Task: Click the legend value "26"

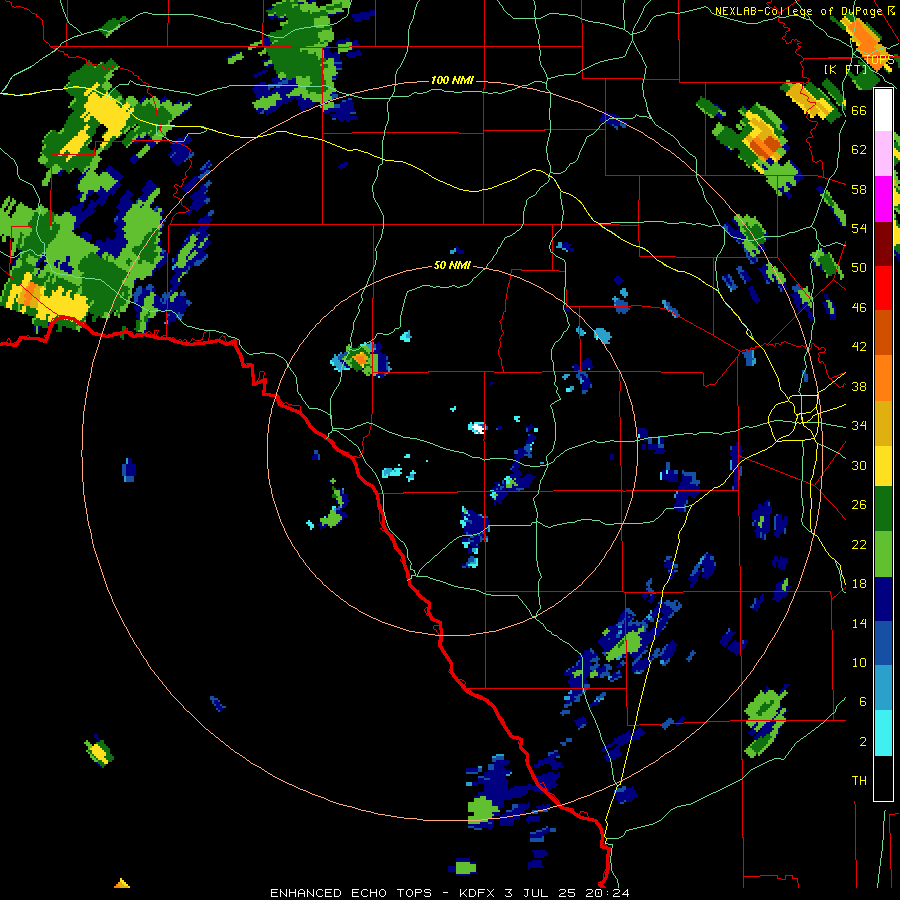Action: click(859, 505)
